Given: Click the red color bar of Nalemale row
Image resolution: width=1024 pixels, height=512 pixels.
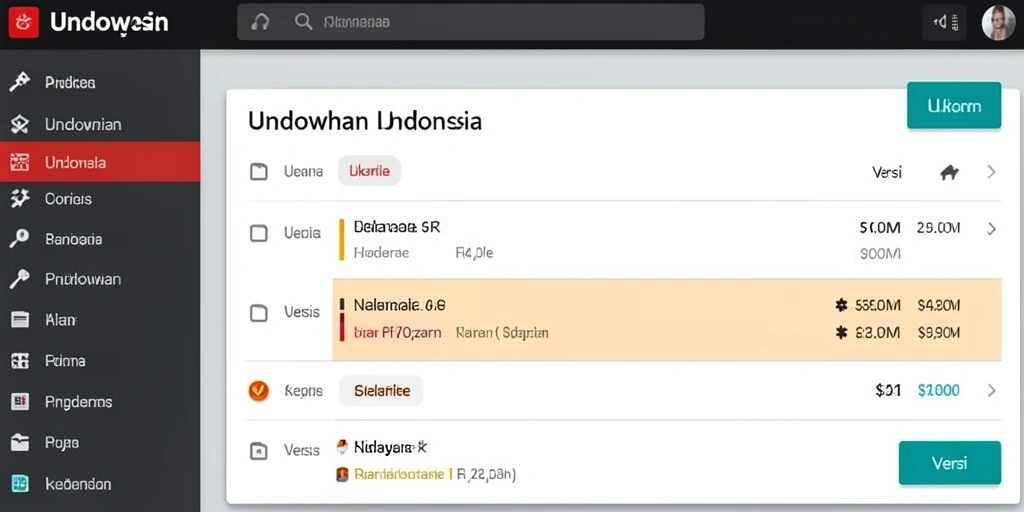Looking at the screenshot, I should pyautogui.click(x=341, y=327).
